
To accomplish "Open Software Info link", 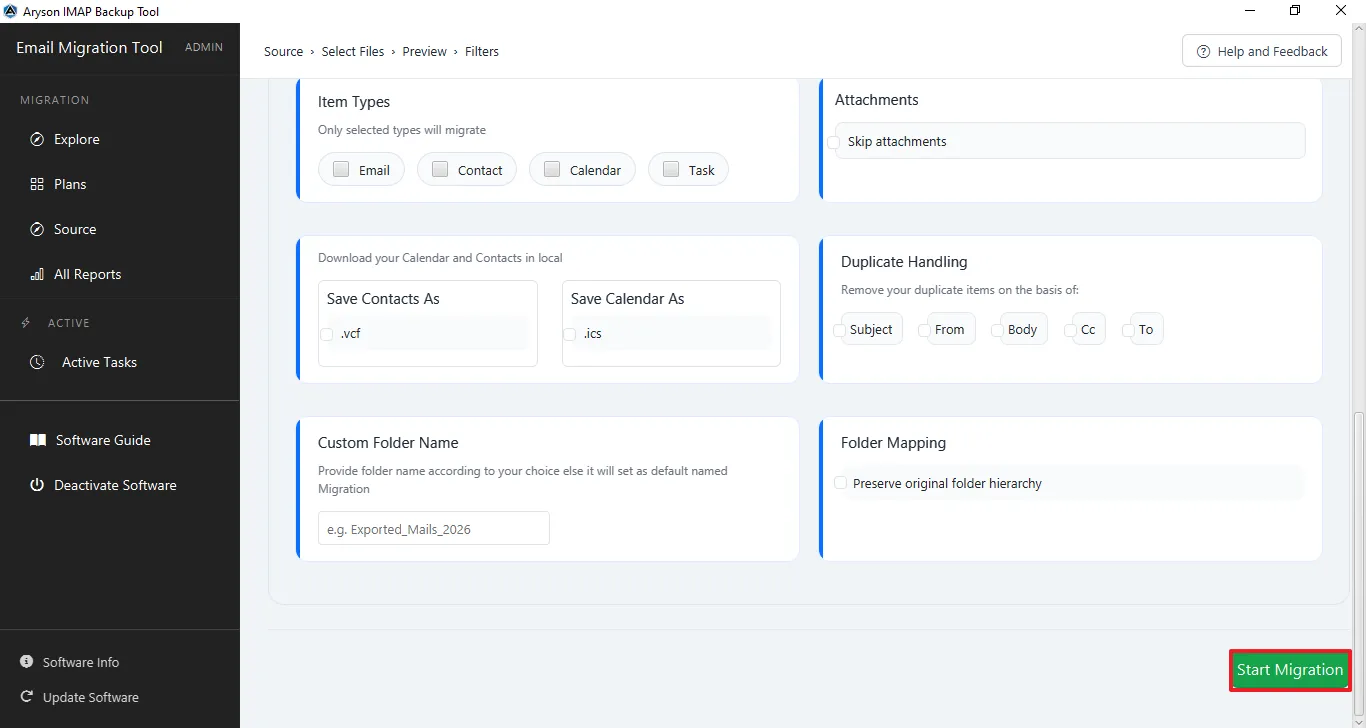I will 80,662.
